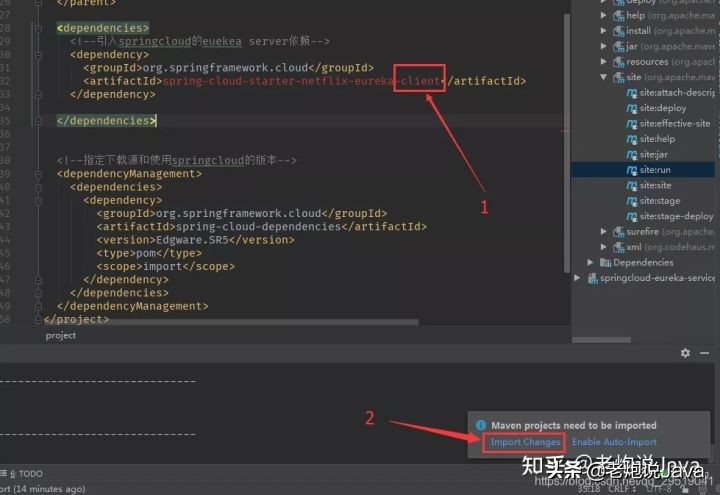This screenshot has width=720, height=495.
Task: Fold the dependencyManagement block
Action: 39,174
